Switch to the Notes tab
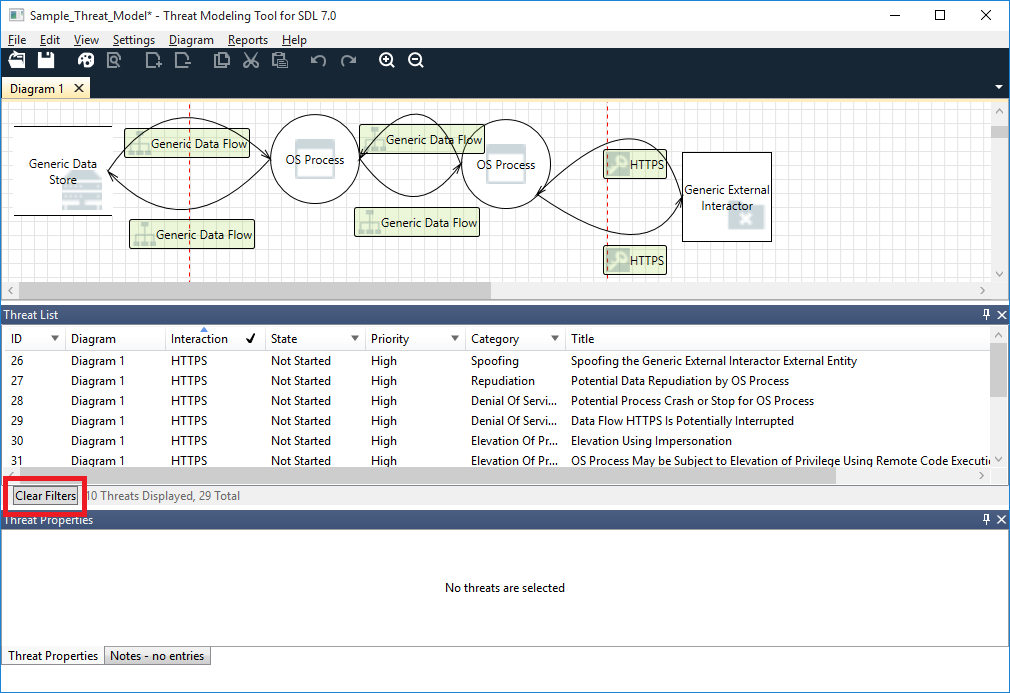The image size is (1010, 693). tap(157, 656)
